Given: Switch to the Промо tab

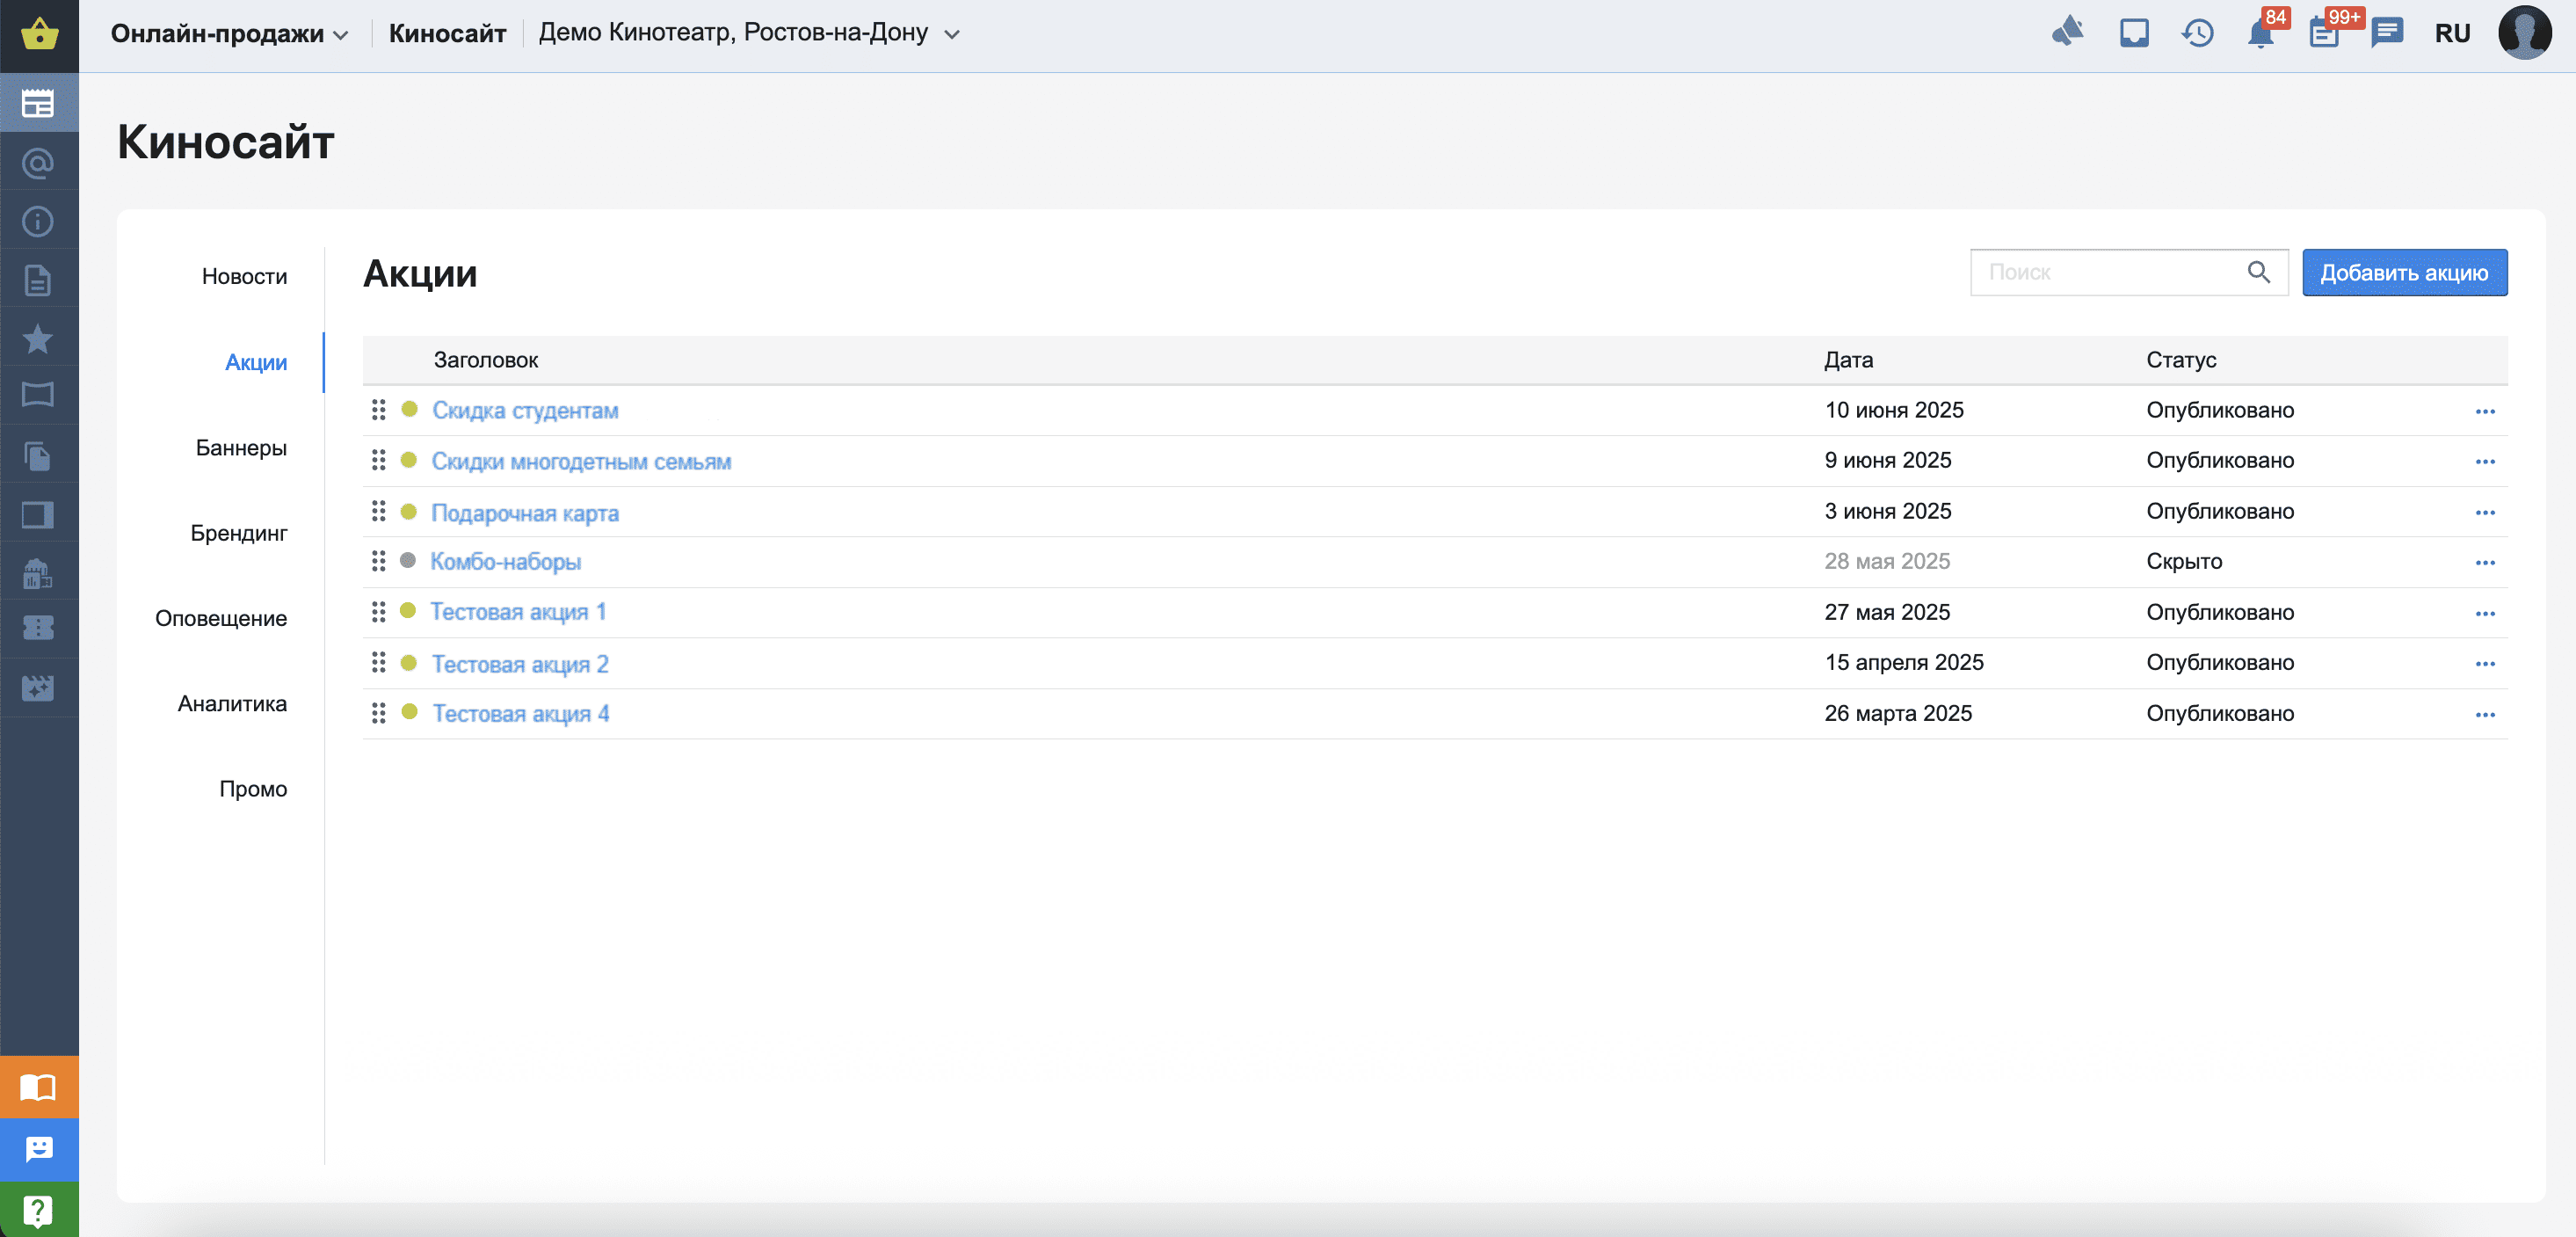Looking at the screenshot, I should tap(253, 789).
